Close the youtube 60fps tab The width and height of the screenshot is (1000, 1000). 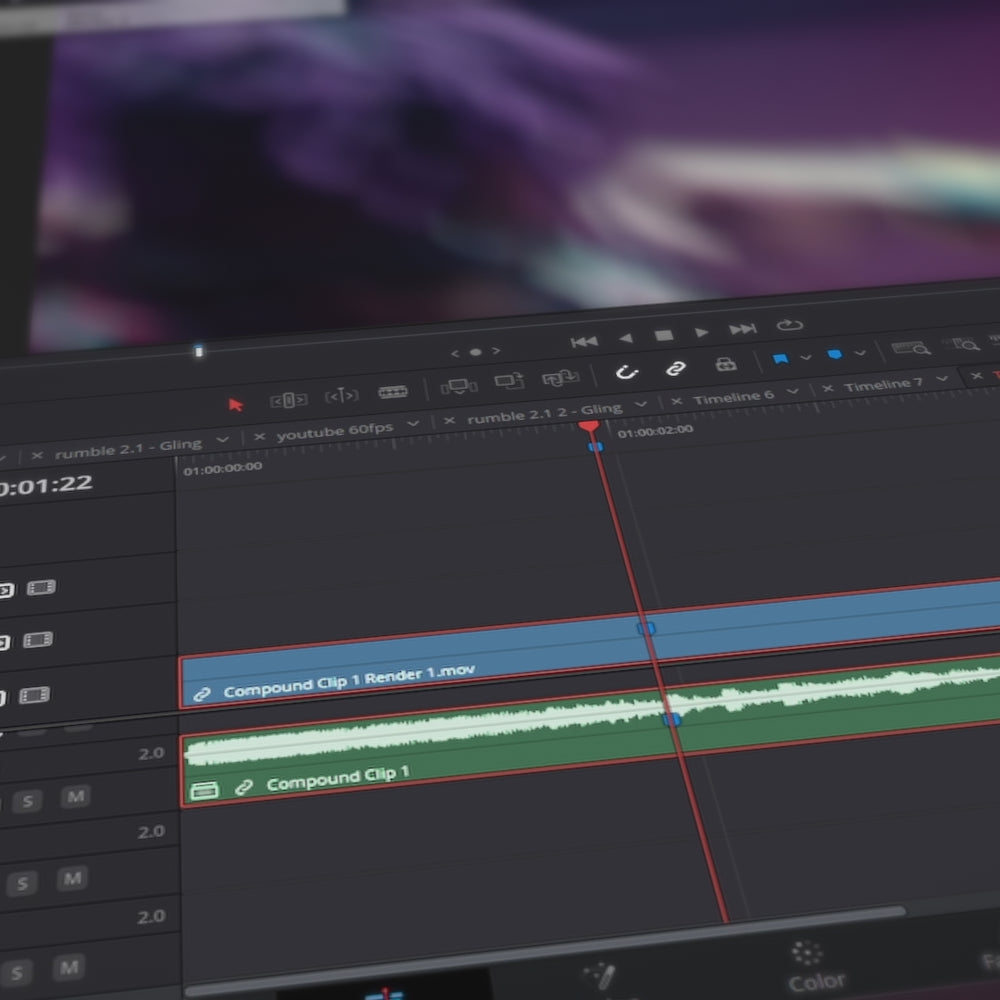(x=259, y=437)
